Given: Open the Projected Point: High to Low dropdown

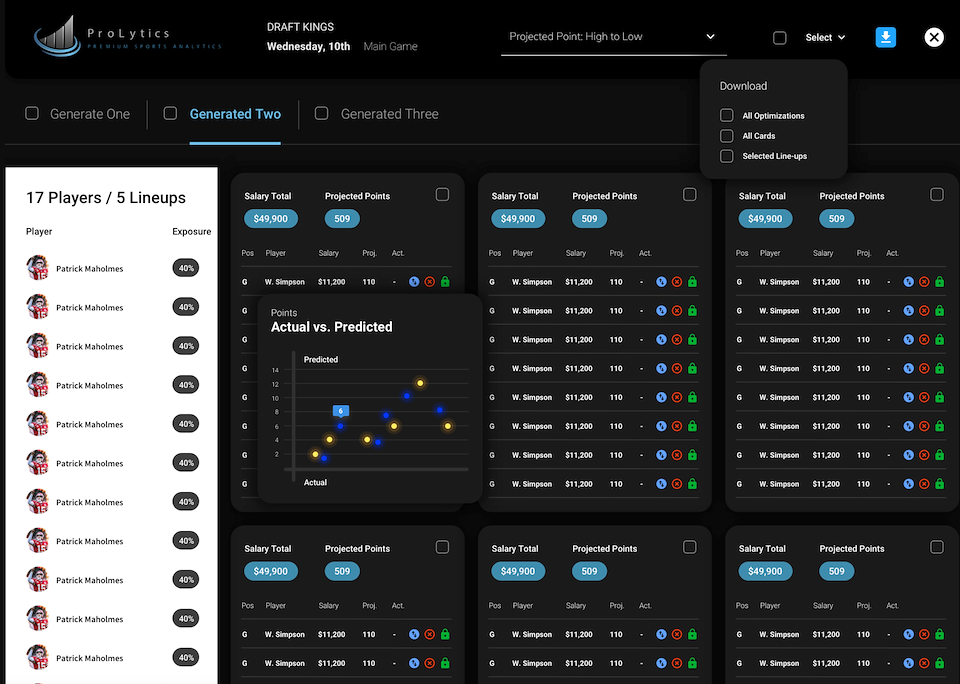Looking at the screenshot, I should pos(613,37).
